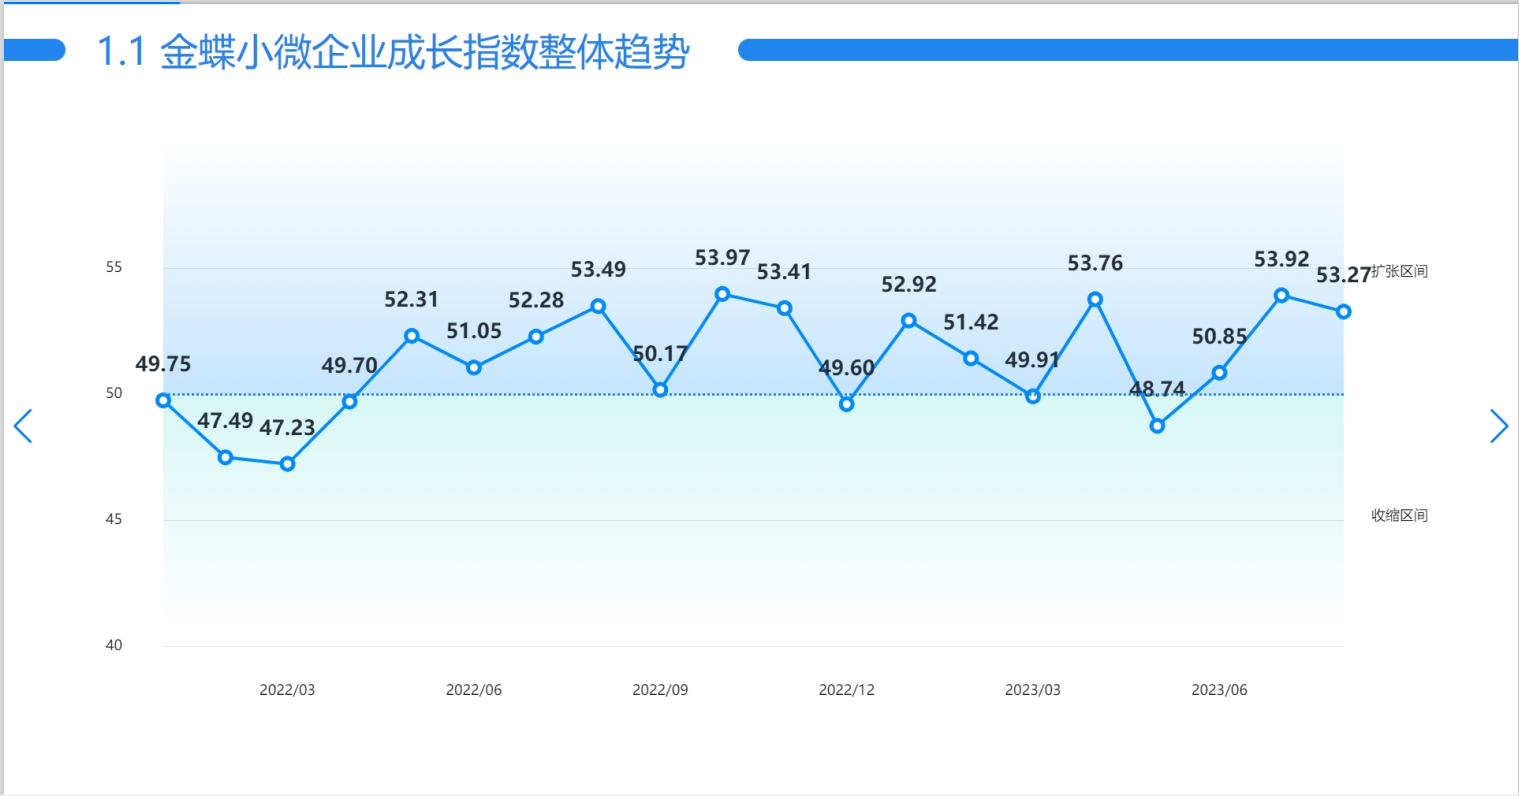Click the 55 y-axis value
1519x796 pixels.
coord(114,267)
